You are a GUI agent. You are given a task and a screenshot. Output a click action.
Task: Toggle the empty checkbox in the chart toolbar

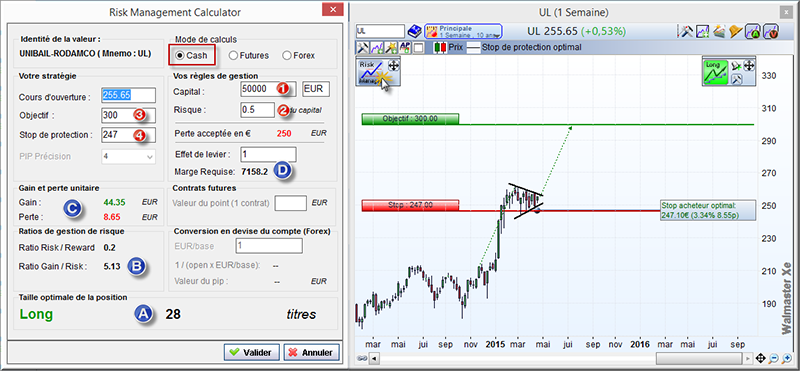tap(418, 47)
